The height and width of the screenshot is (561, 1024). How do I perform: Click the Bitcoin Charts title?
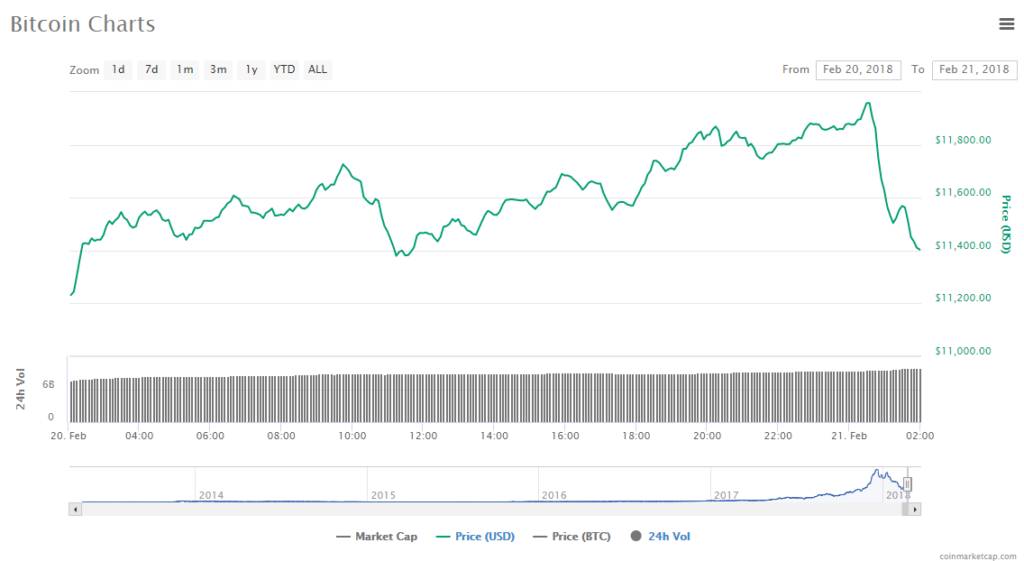point(83,24)
